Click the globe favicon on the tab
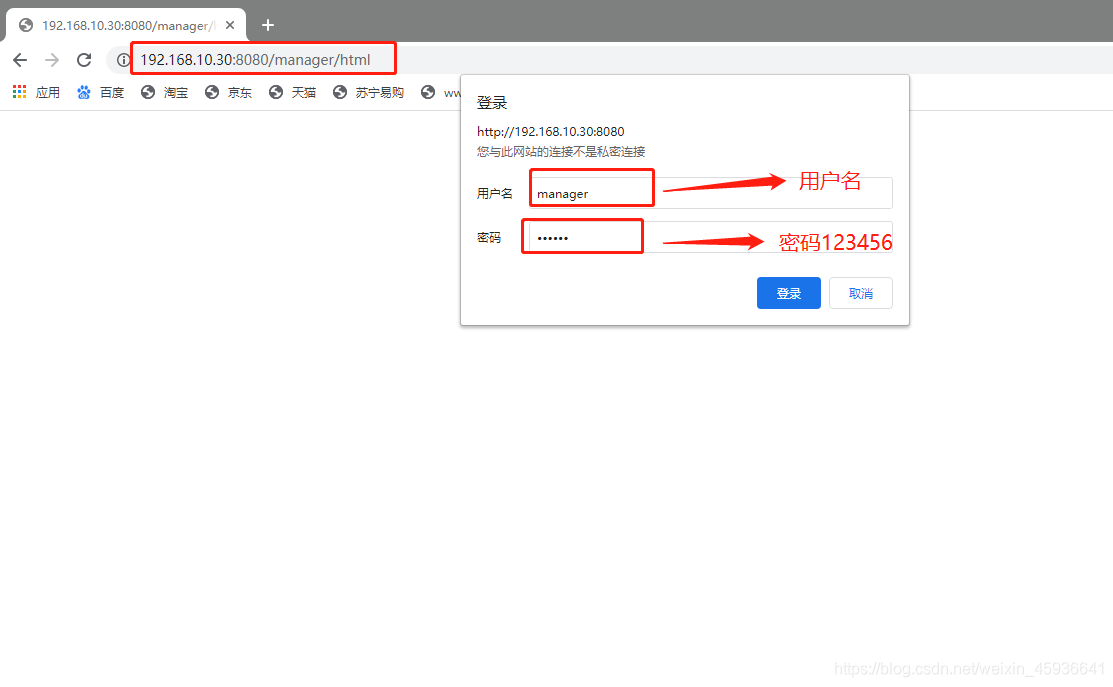 (26, 25)
